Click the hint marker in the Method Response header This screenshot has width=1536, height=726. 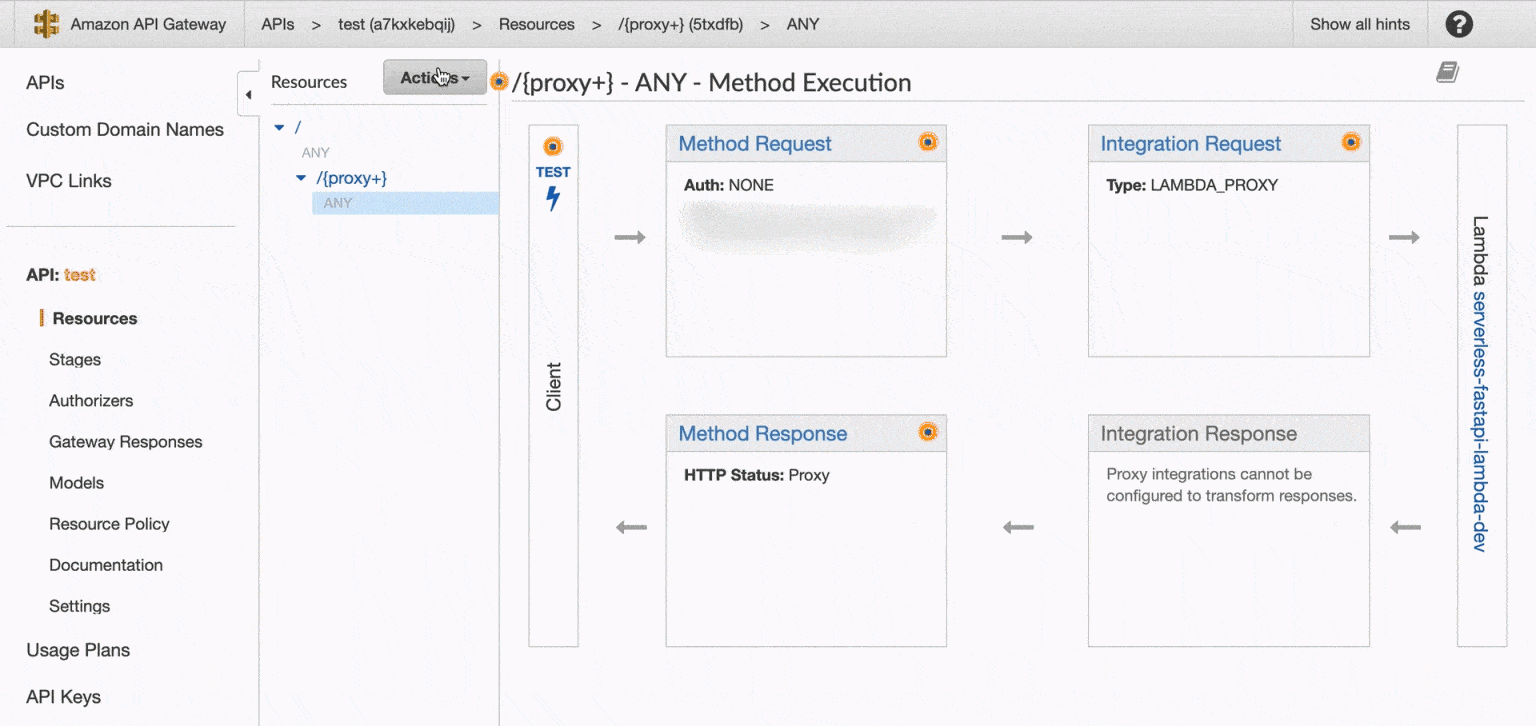[x=928, y=432]
